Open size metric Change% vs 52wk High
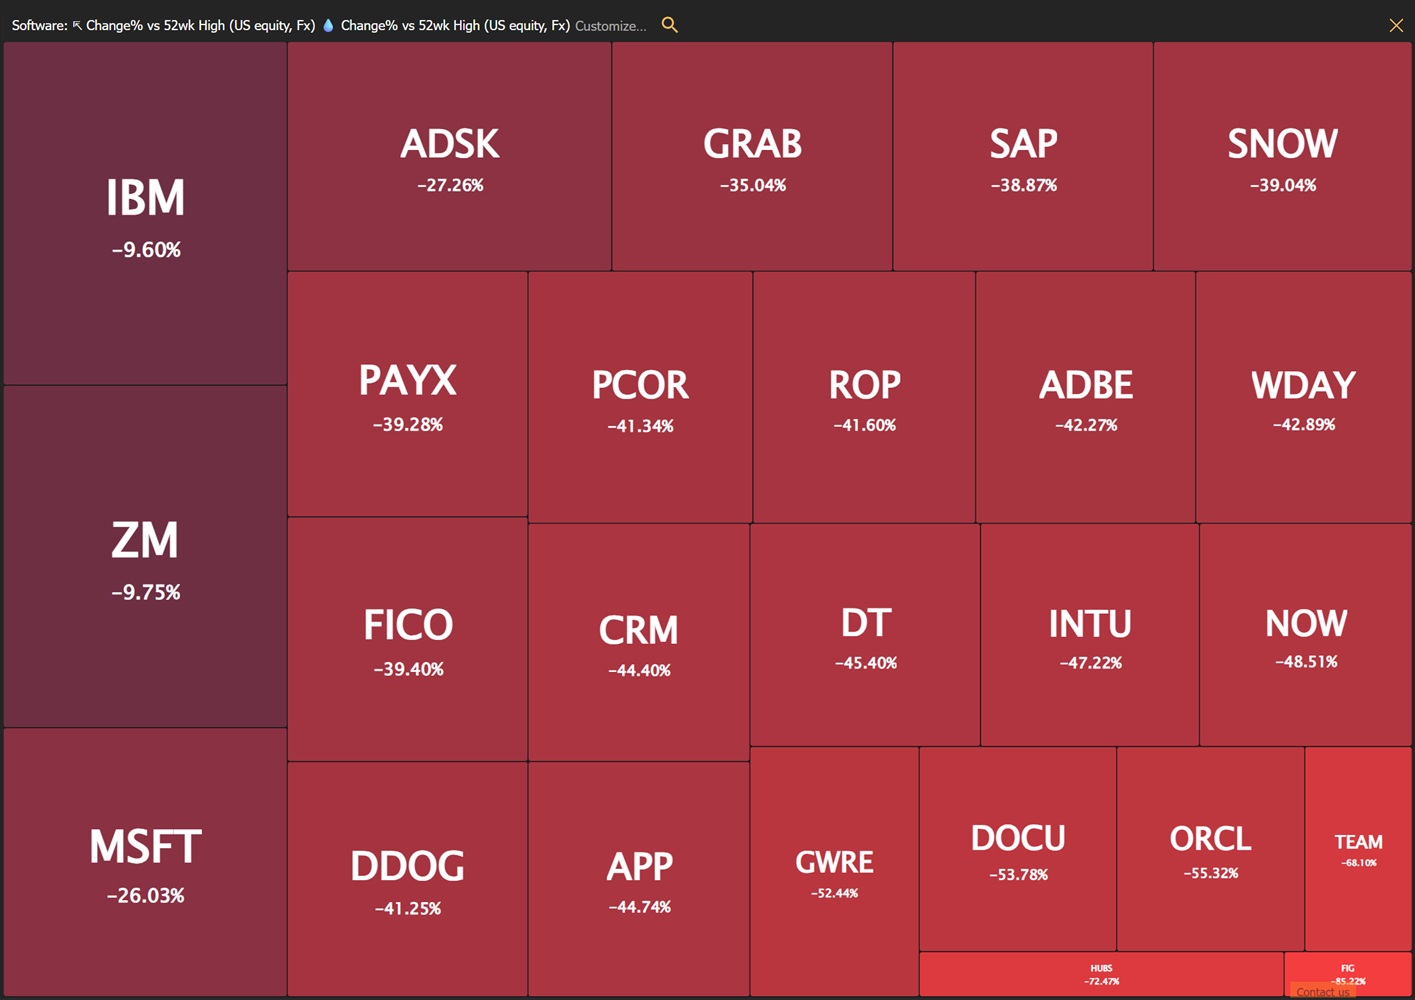1415x1000 pixels. (200, 26)
